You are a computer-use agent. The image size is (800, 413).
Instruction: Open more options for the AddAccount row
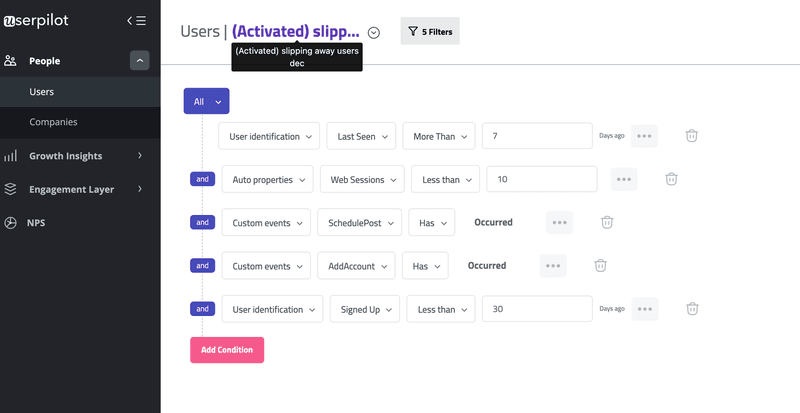[x=553, y=265]
